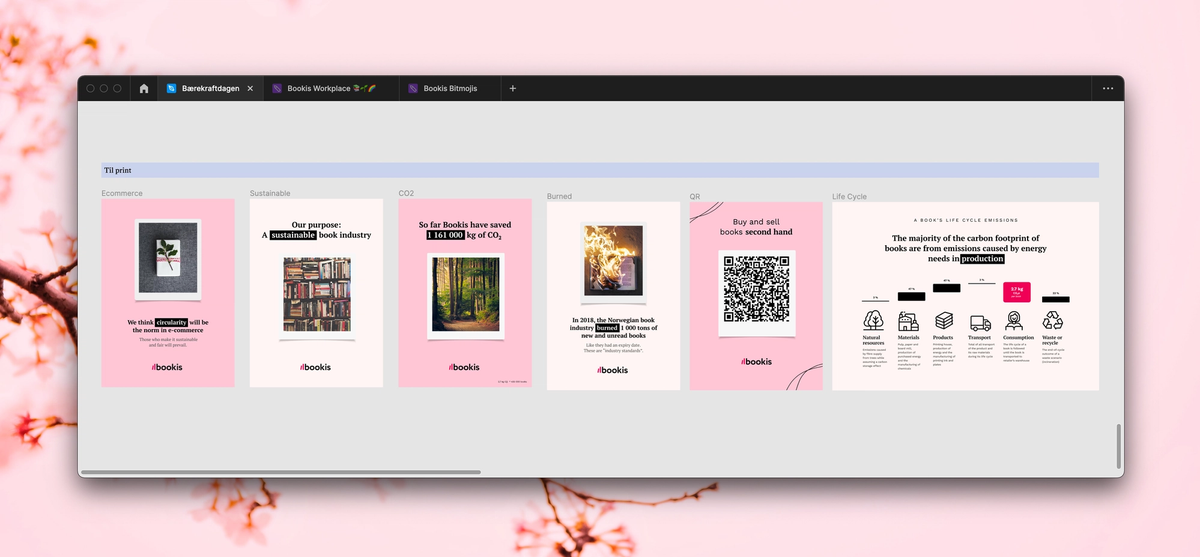Click bookis logo in Sustainable frame

point(315,367)
